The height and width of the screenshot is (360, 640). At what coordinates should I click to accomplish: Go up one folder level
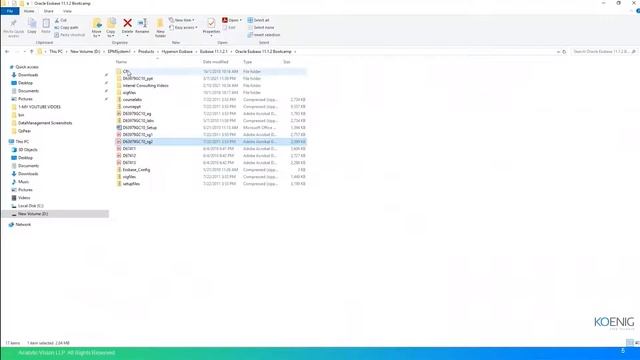click(31, 52)
